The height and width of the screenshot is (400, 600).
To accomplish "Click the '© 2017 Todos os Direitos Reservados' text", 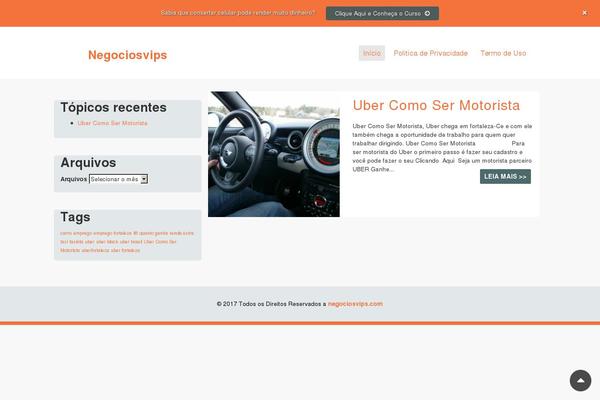I will pos(271,304).
